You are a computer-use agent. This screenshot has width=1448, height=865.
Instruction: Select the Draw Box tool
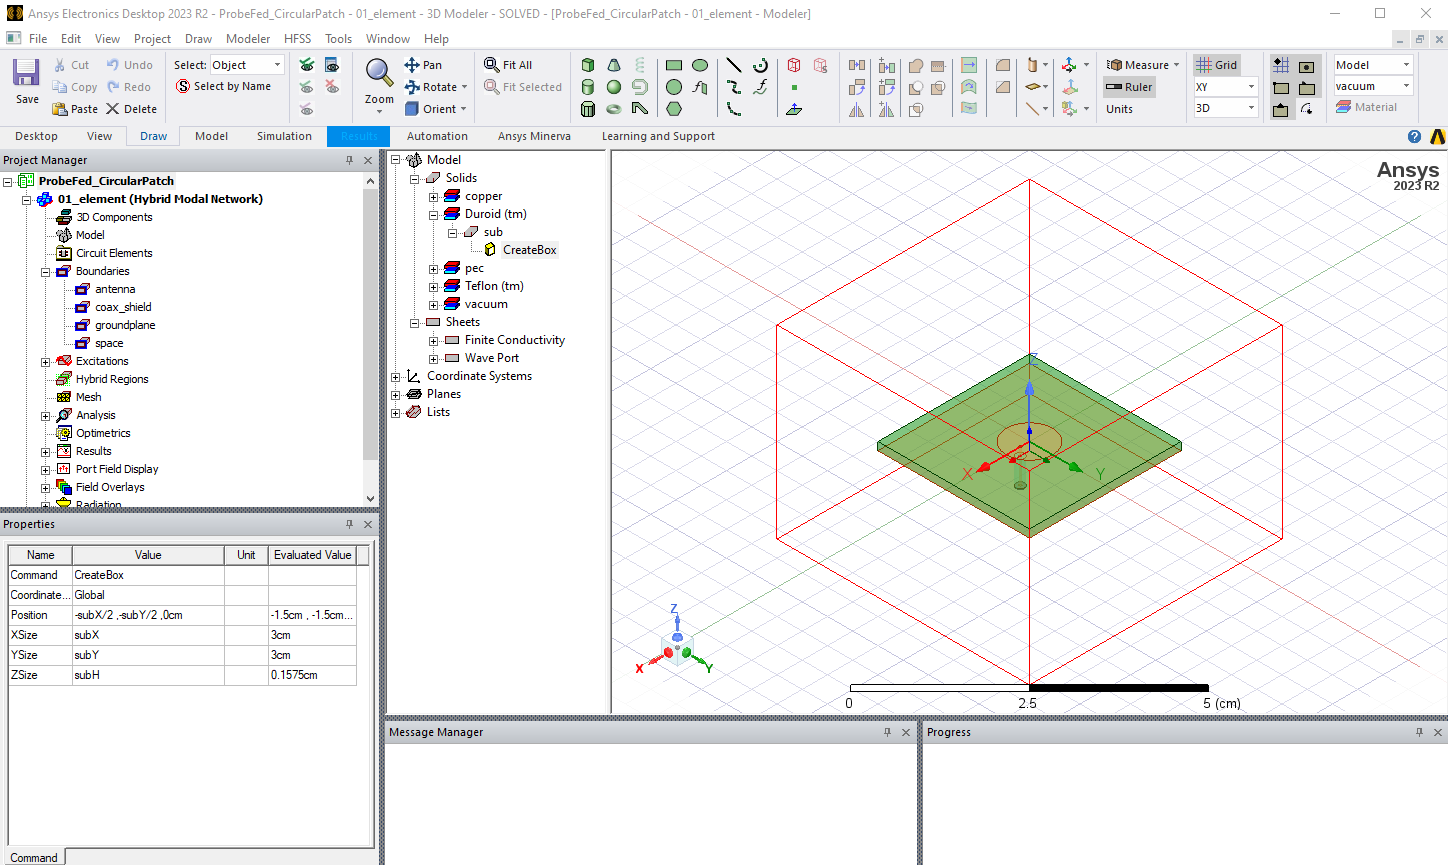click(x=587, y=64)
